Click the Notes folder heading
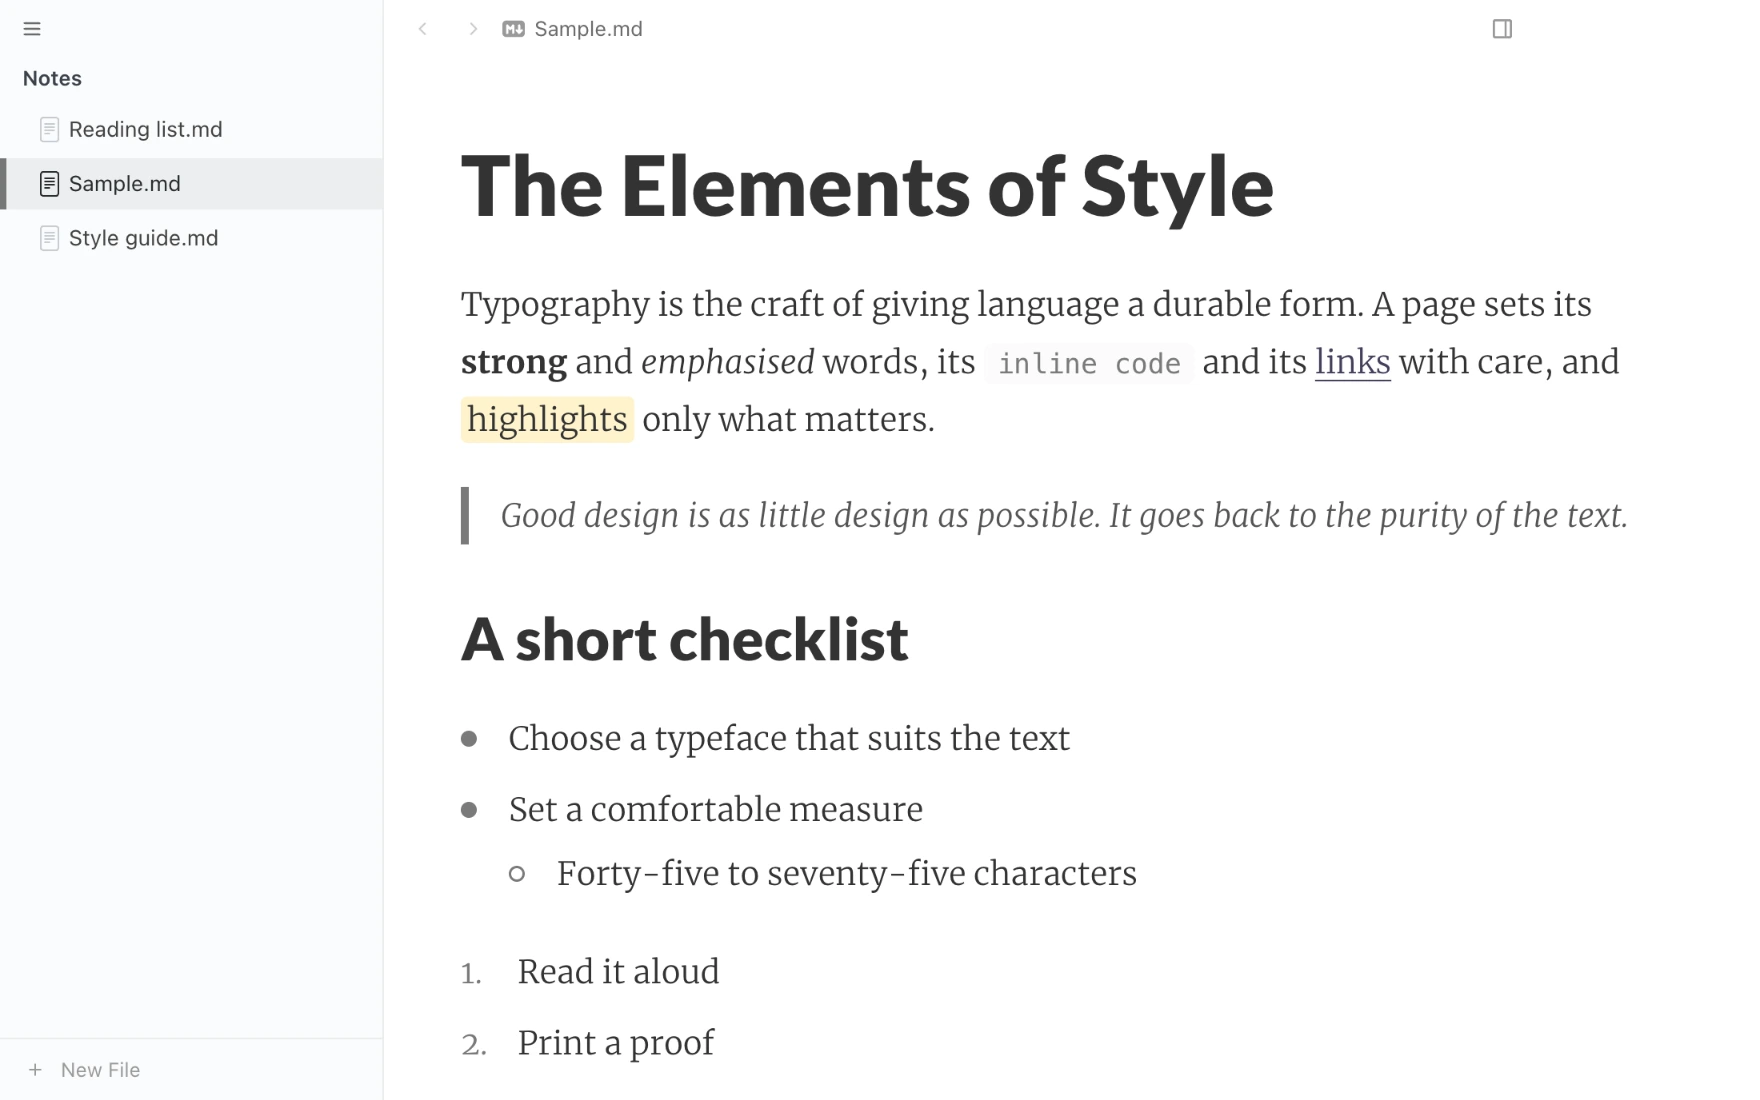Image resolution: width=1760 pixels, height=1100 pixels. 52,78
